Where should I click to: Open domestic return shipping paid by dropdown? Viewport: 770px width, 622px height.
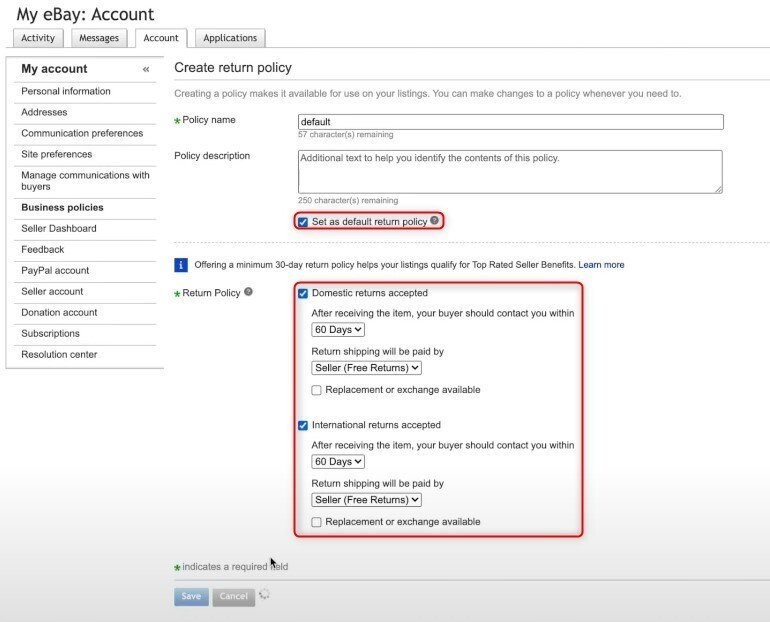pos(366,368)
